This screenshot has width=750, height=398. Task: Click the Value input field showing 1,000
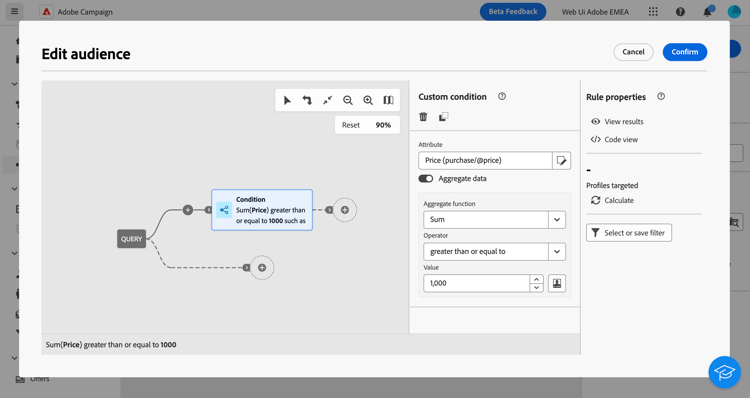pos(476,283)
